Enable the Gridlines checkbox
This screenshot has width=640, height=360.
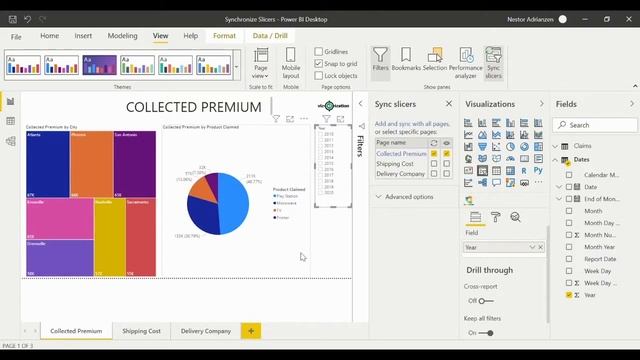(x=319, y=51)
